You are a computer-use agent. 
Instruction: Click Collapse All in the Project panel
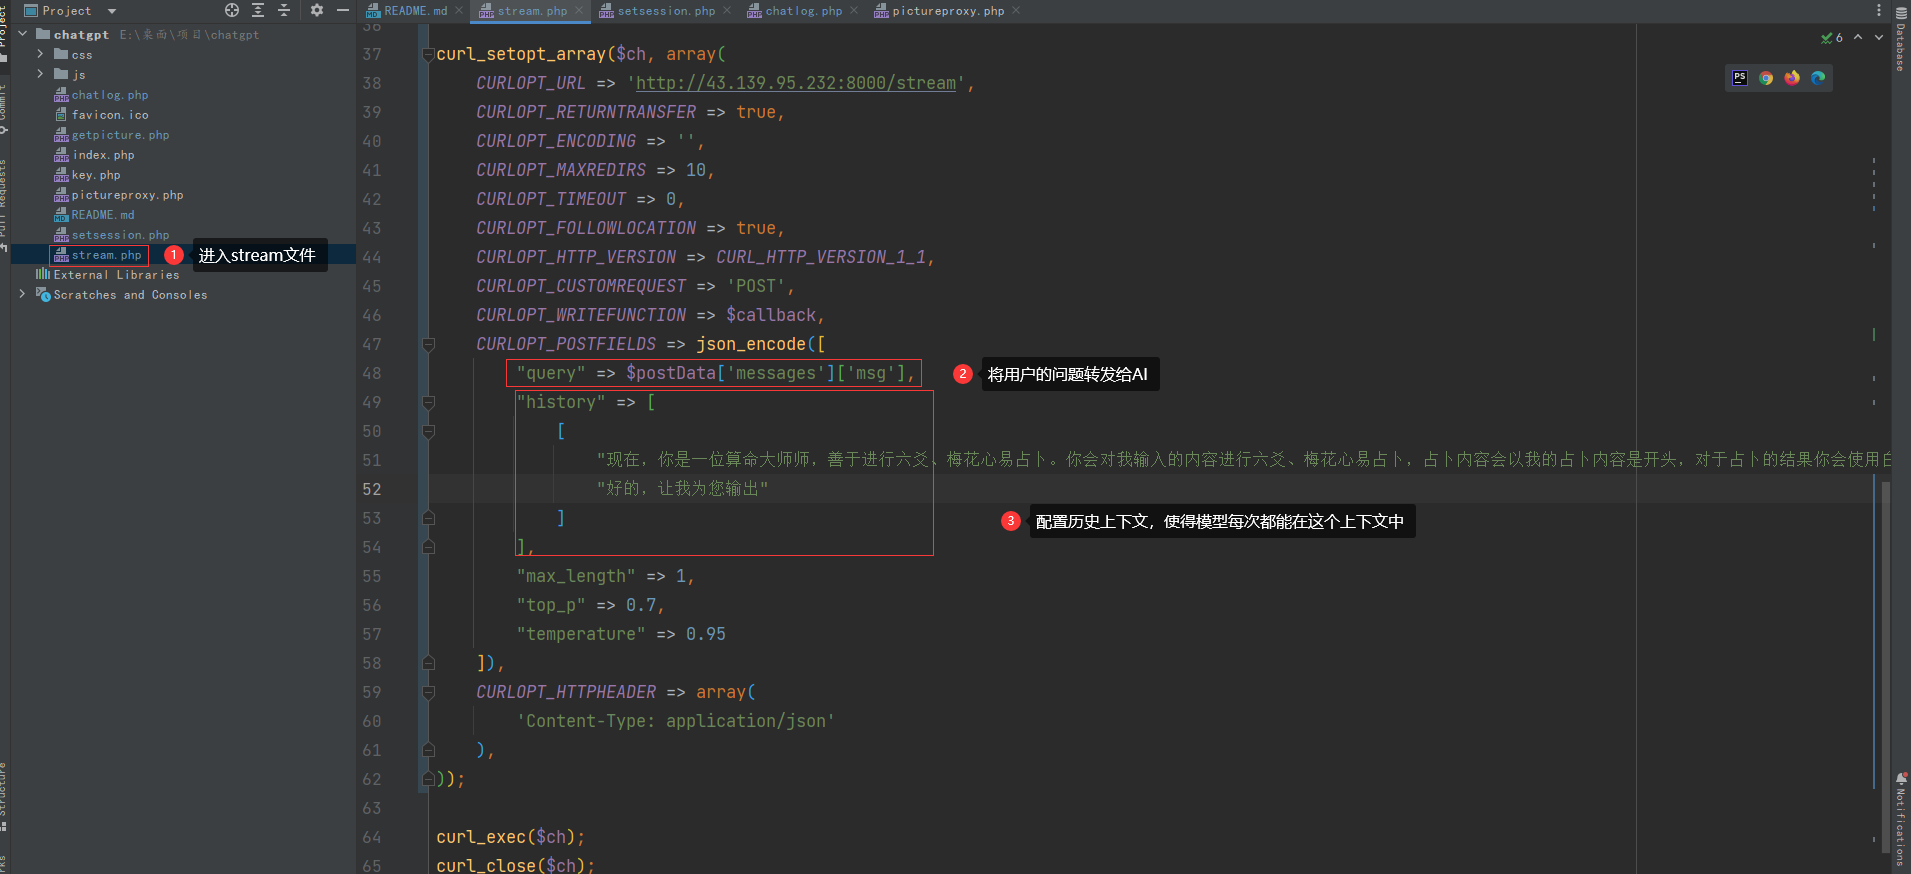[284, 10]
